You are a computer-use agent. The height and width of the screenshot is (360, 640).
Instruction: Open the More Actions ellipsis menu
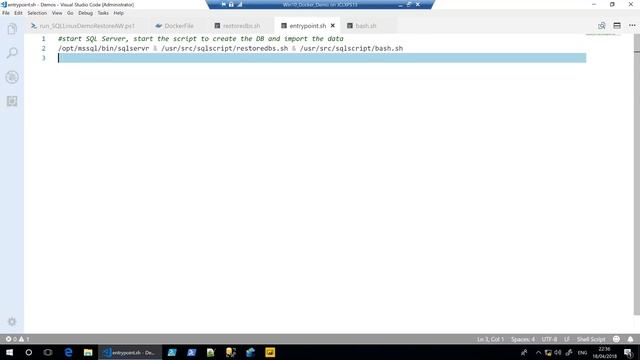coord(632,25)
